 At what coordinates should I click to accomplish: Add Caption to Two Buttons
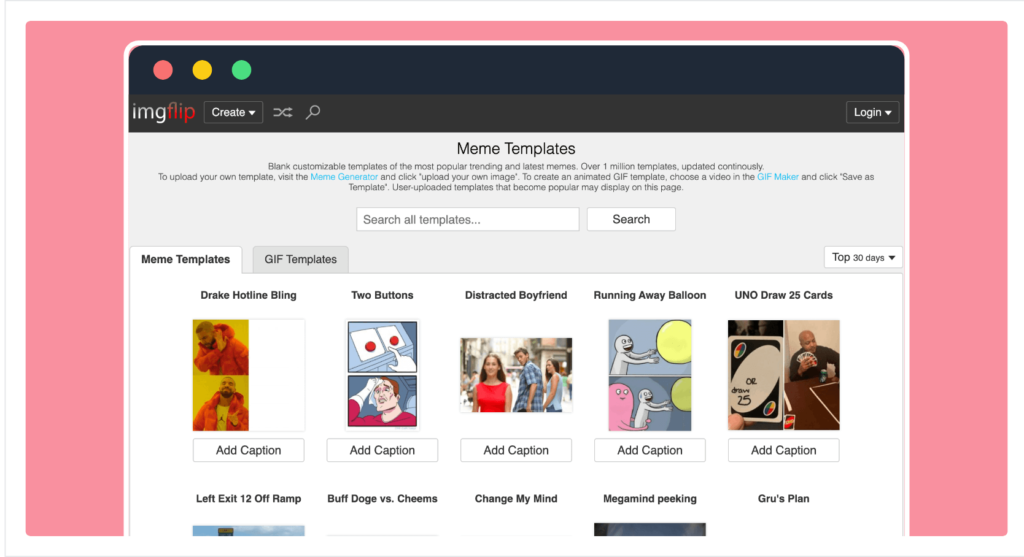(382, 450)
